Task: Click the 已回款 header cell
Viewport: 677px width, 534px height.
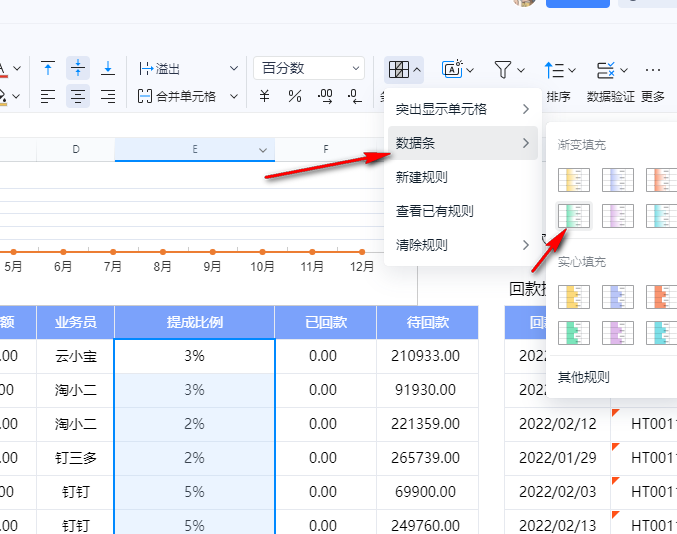Action: pos(326,322)
